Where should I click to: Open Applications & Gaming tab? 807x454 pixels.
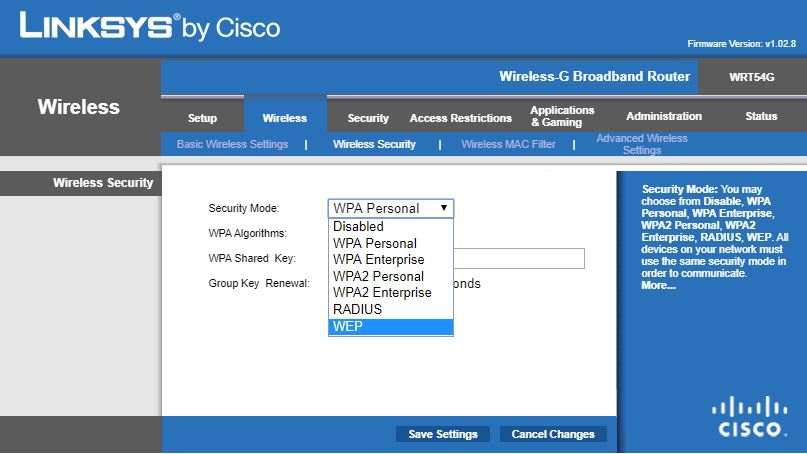(562, 116)
